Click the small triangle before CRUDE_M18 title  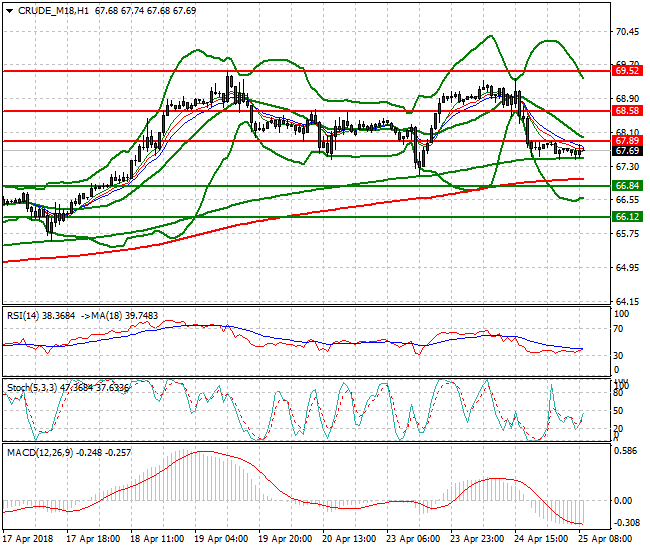[8, 9]
